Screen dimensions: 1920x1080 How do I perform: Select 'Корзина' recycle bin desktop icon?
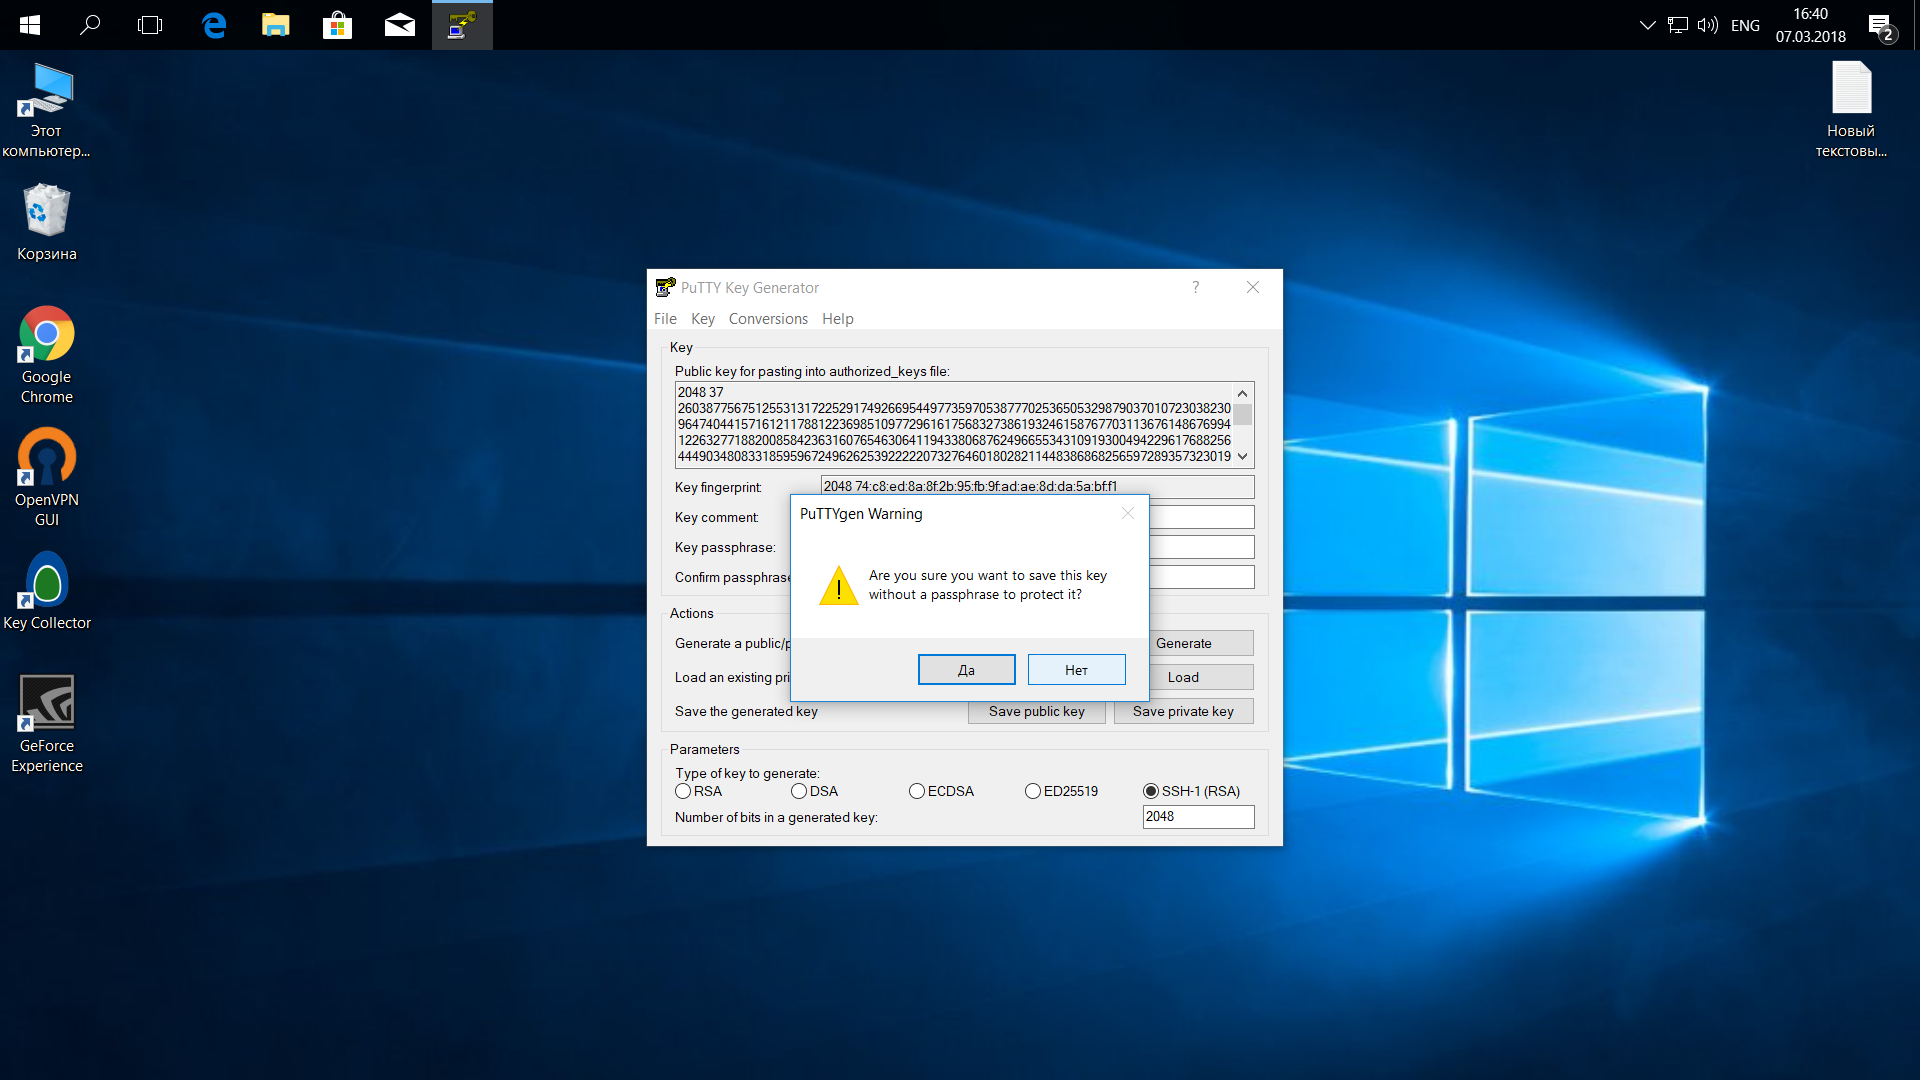click(46, 222)
